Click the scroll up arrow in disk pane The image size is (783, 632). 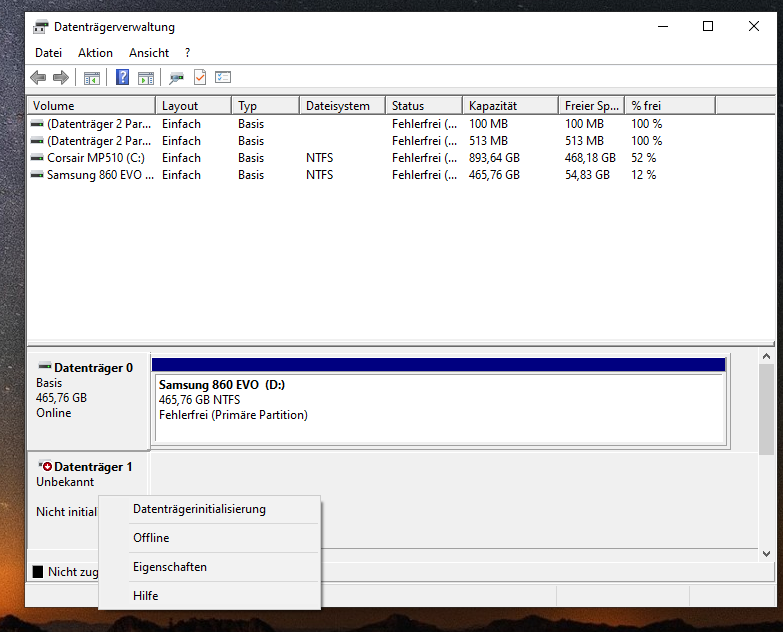click(x=767, y=356)
